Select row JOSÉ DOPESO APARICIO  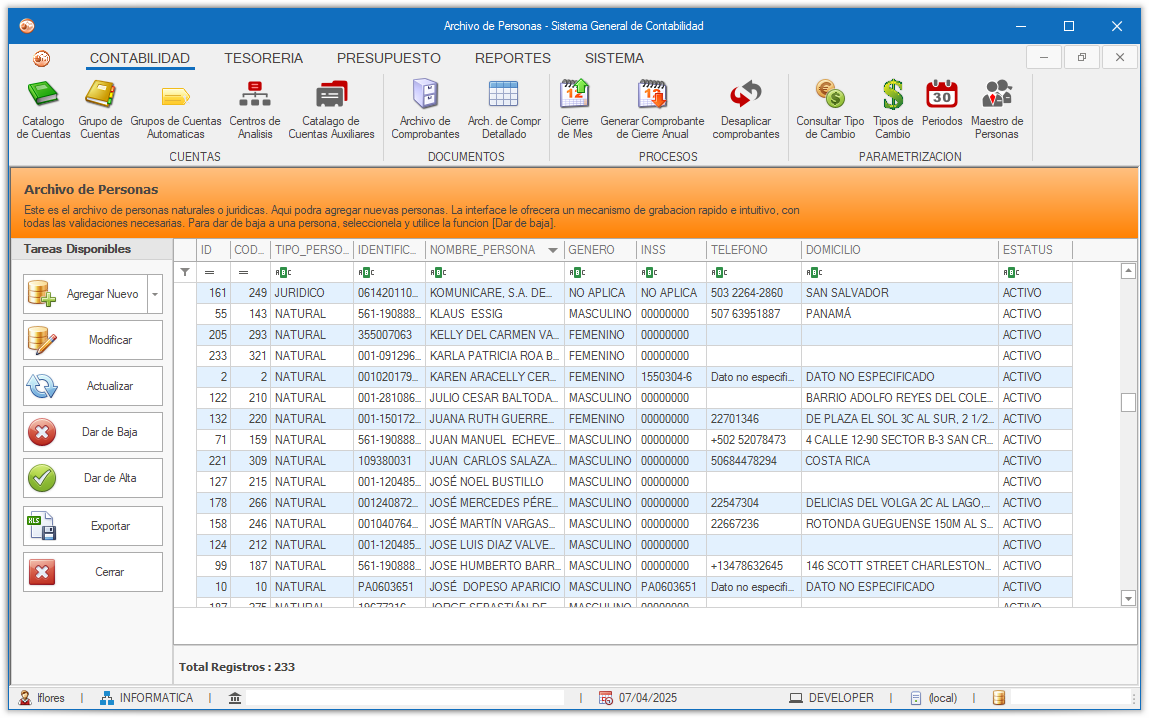[634, 587]
